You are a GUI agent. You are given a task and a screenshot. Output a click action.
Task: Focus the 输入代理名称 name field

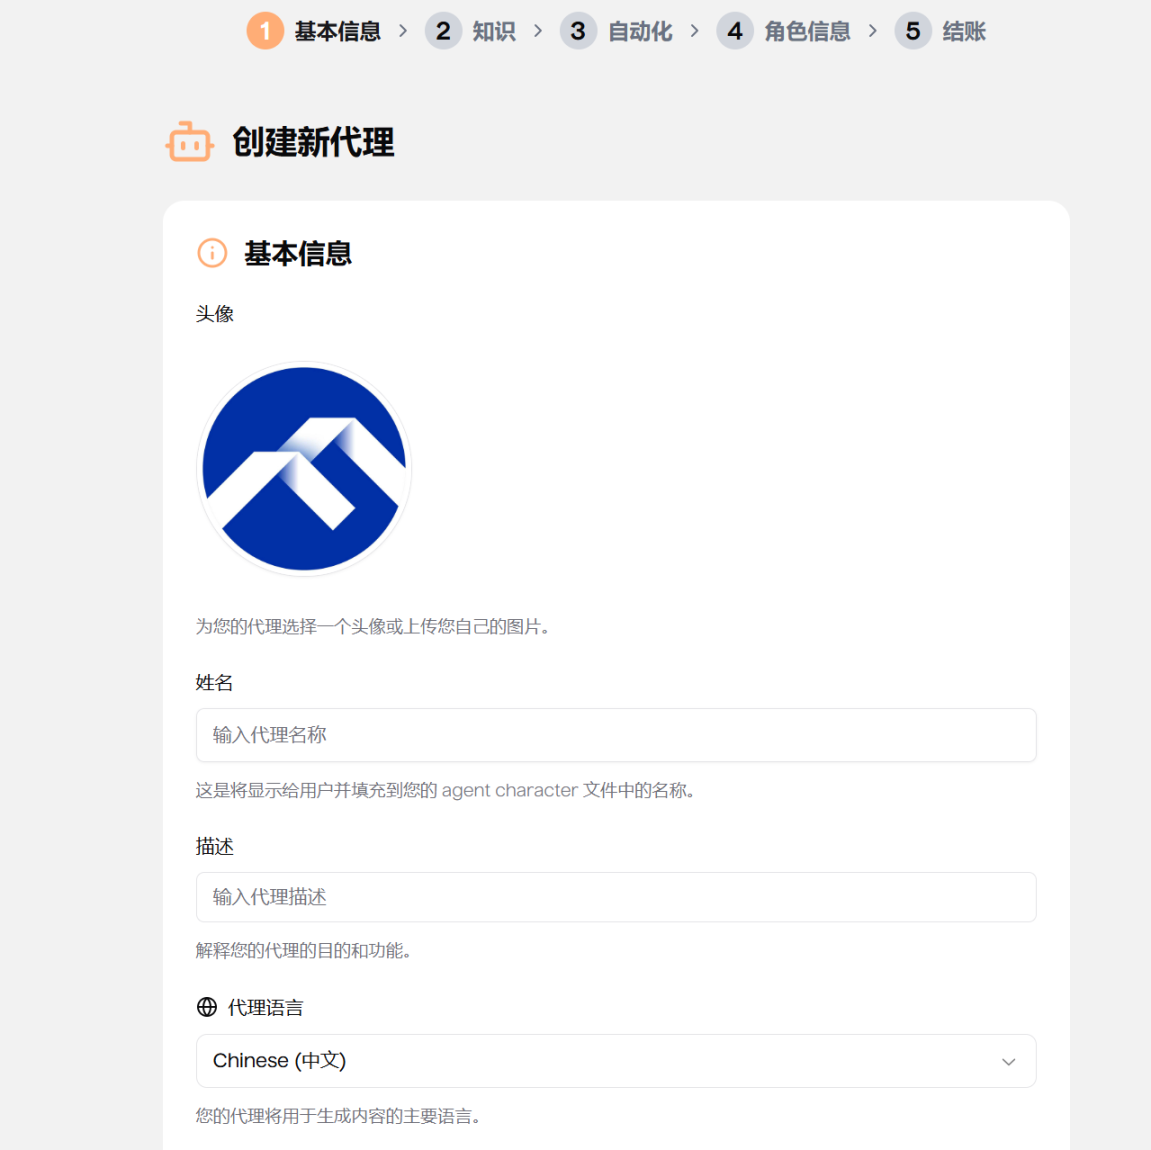click(x=615, y=735)
